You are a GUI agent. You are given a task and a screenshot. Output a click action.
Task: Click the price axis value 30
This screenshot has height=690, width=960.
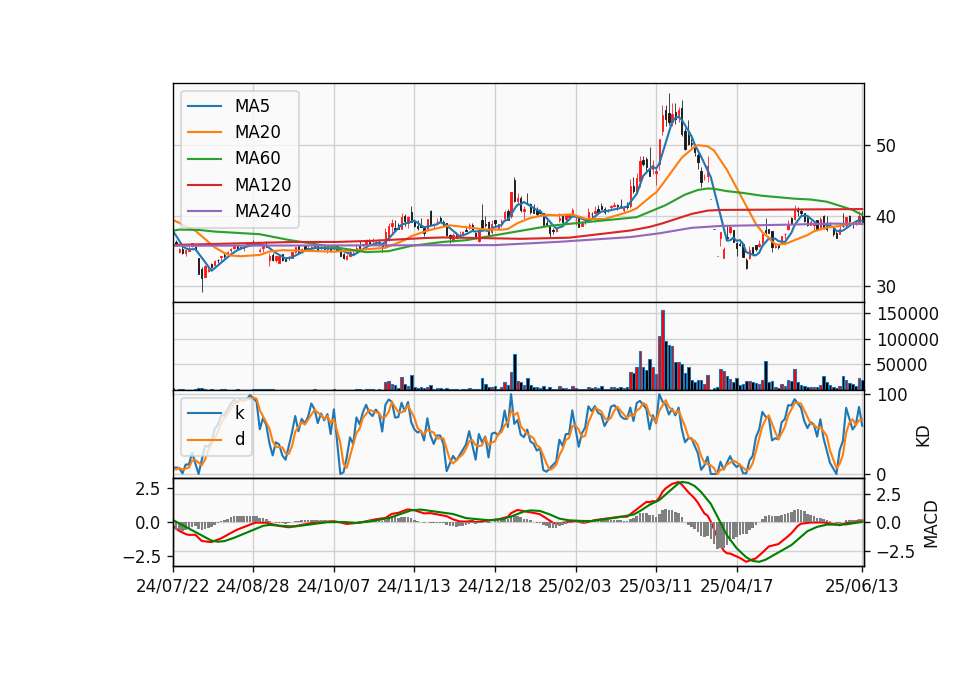coord(886,287)
